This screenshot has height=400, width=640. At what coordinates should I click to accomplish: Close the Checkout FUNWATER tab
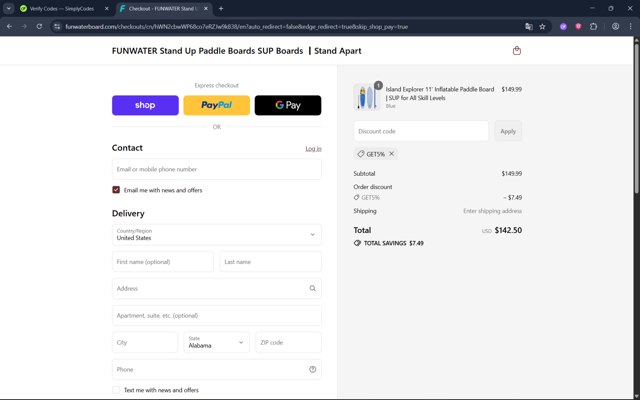tap(206, 9)
